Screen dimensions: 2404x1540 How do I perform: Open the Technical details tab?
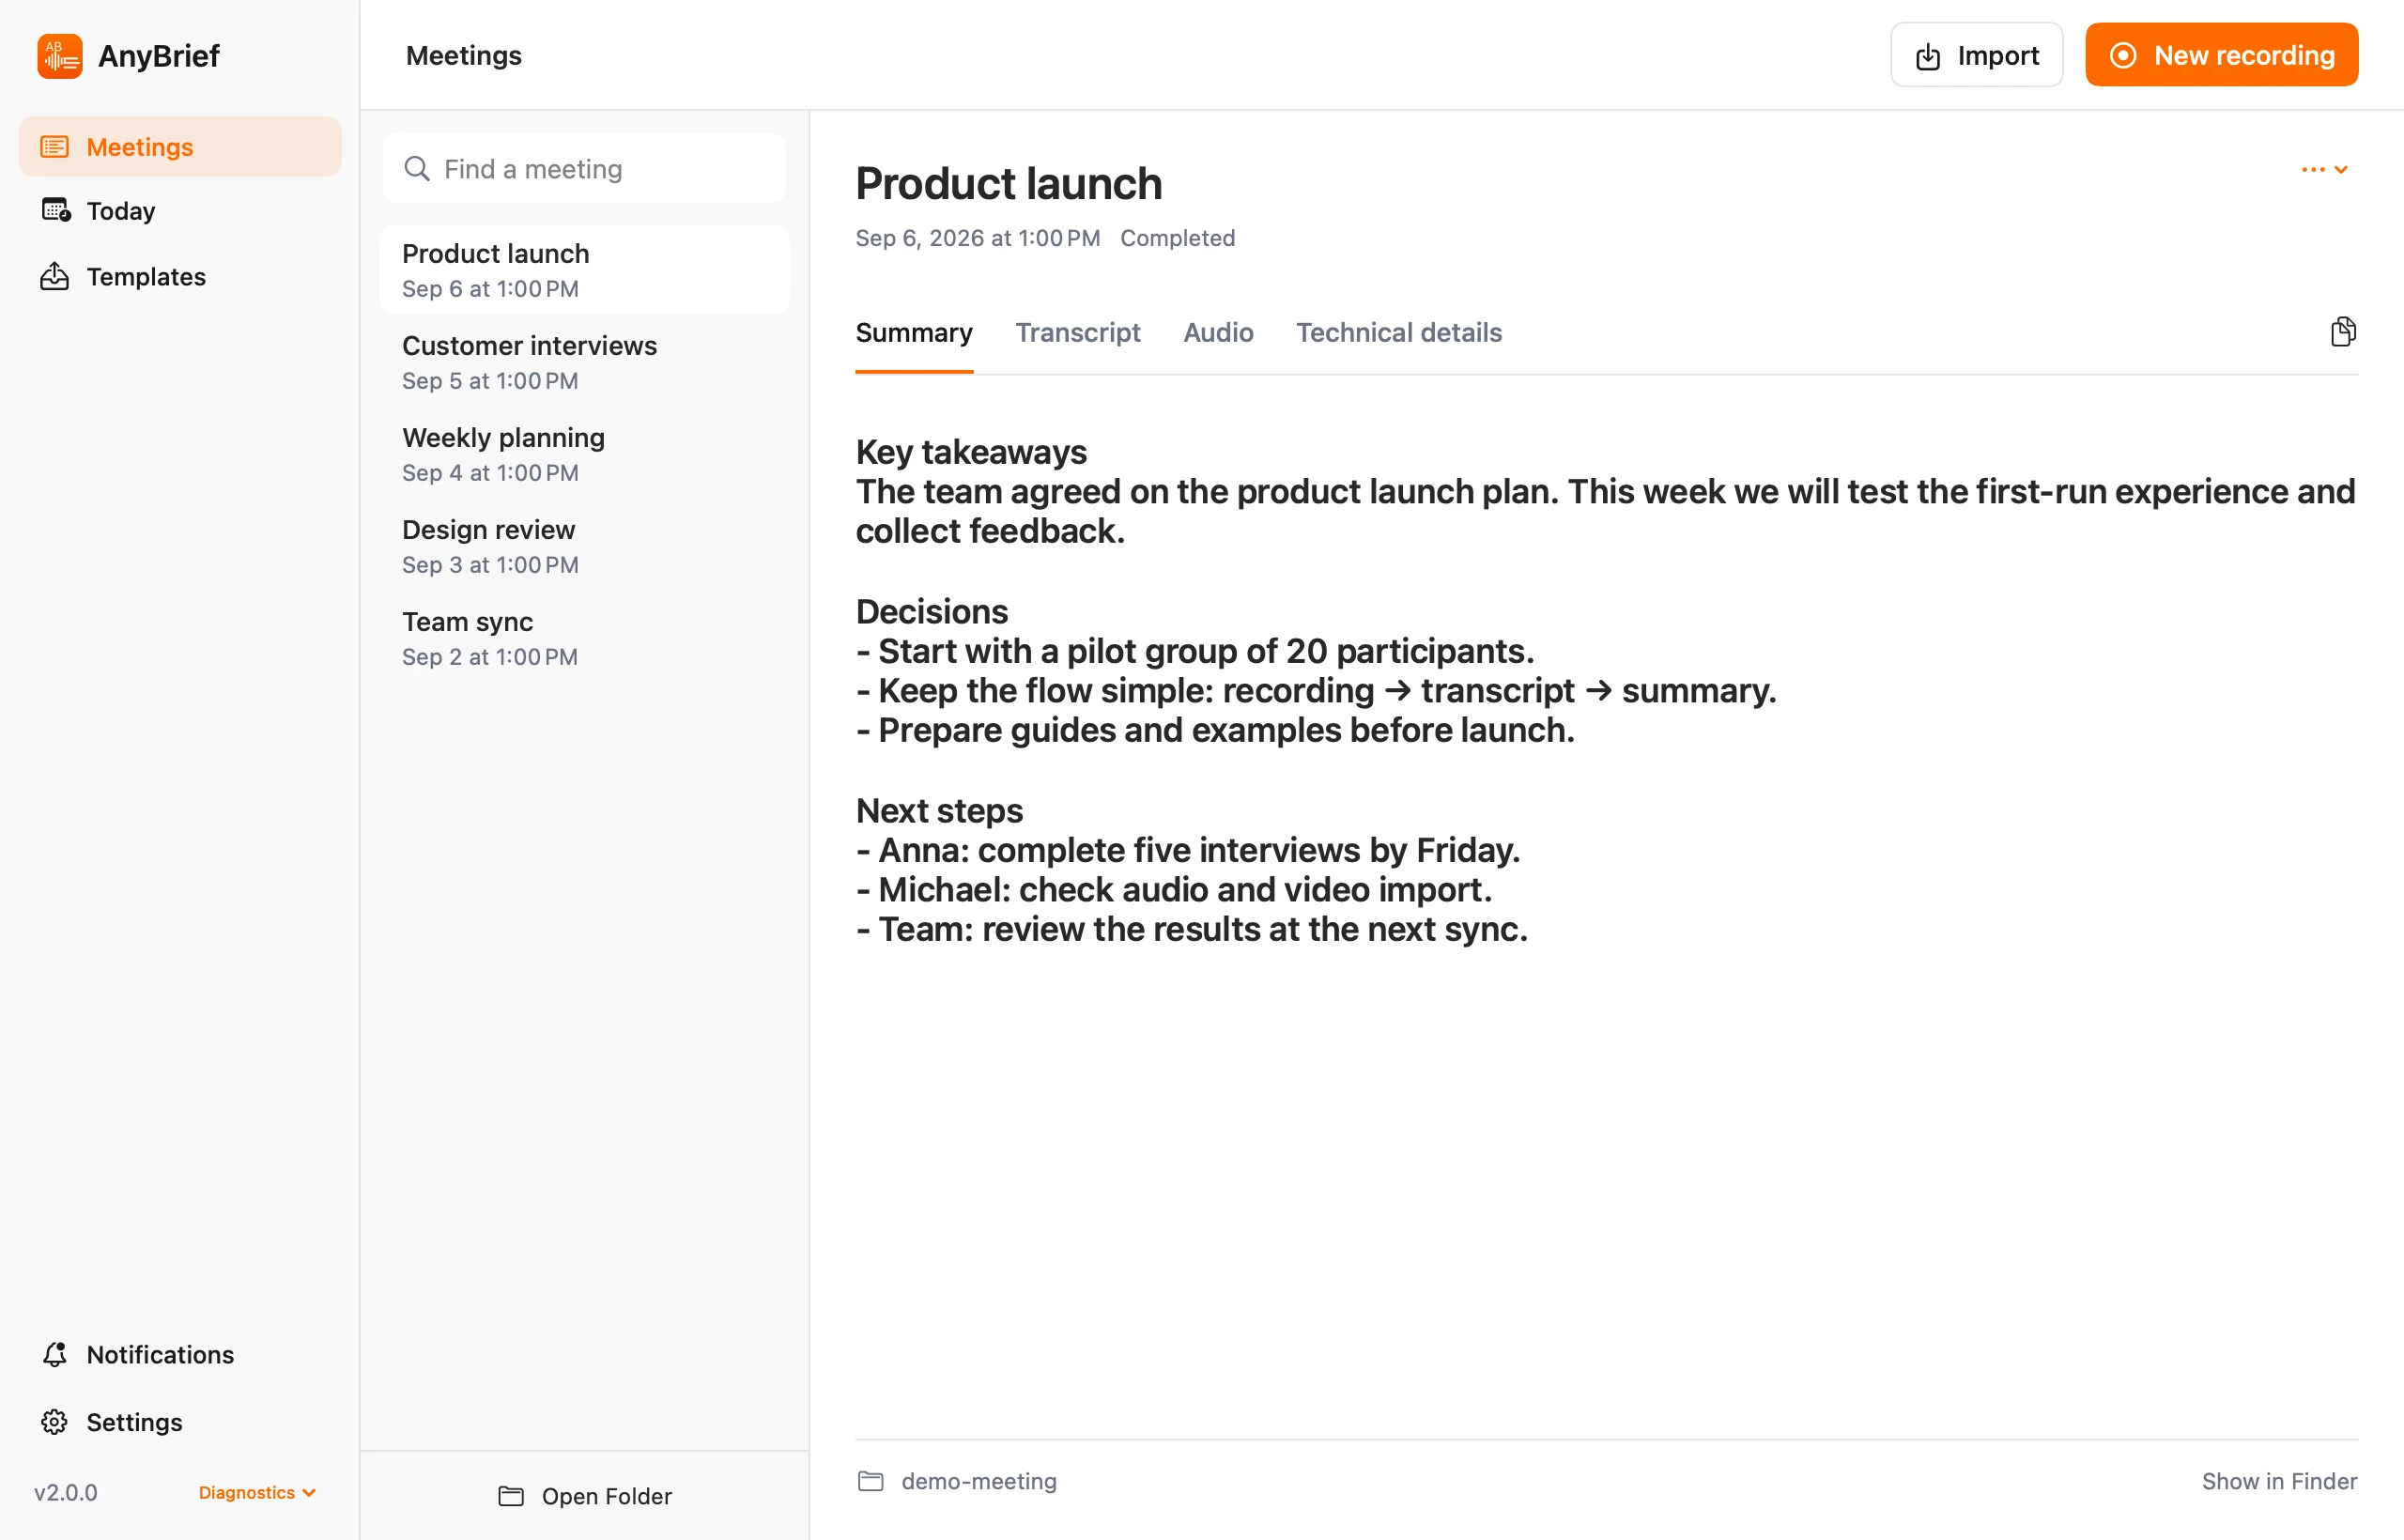point(1398,333)
